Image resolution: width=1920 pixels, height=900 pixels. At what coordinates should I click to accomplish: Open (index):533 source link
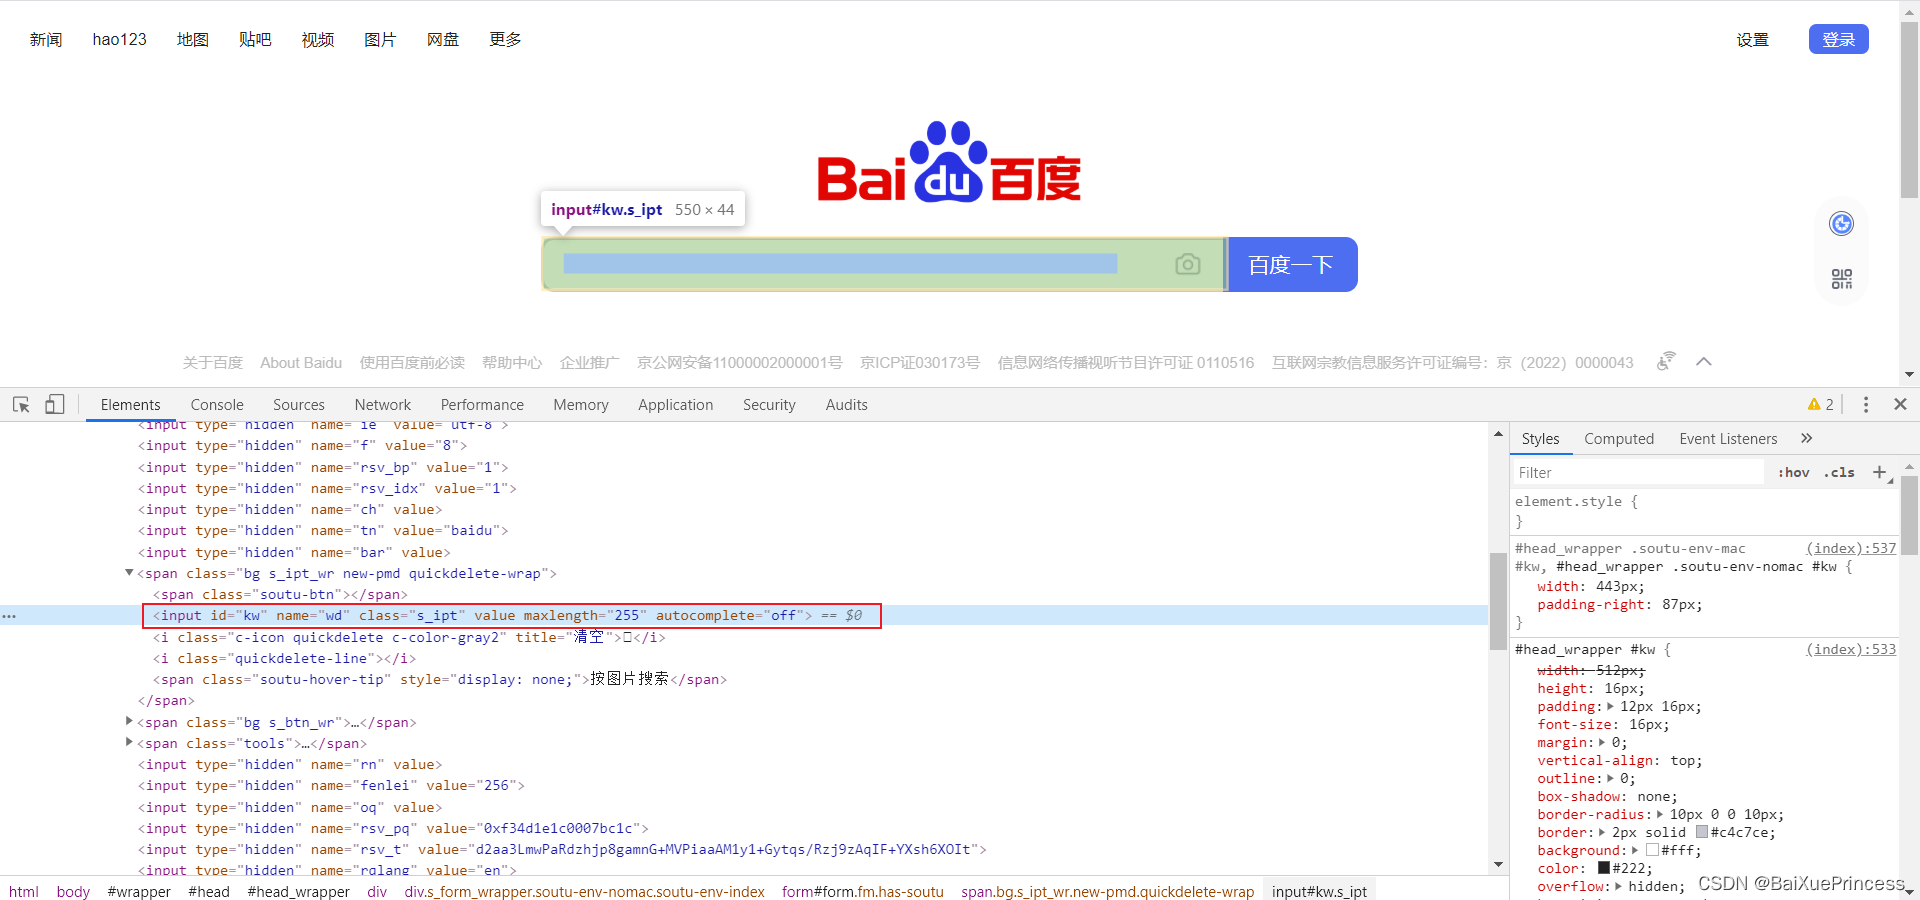coord(1851,649)
